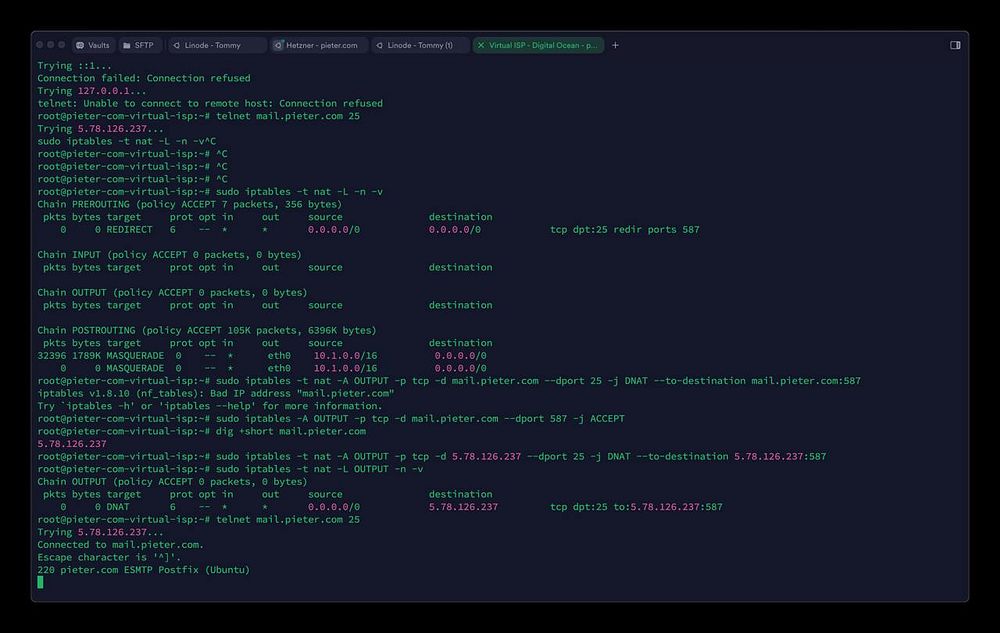
Task: Click 'telnet: Unable to connect to remote host' line
Action: pos(210,103)
